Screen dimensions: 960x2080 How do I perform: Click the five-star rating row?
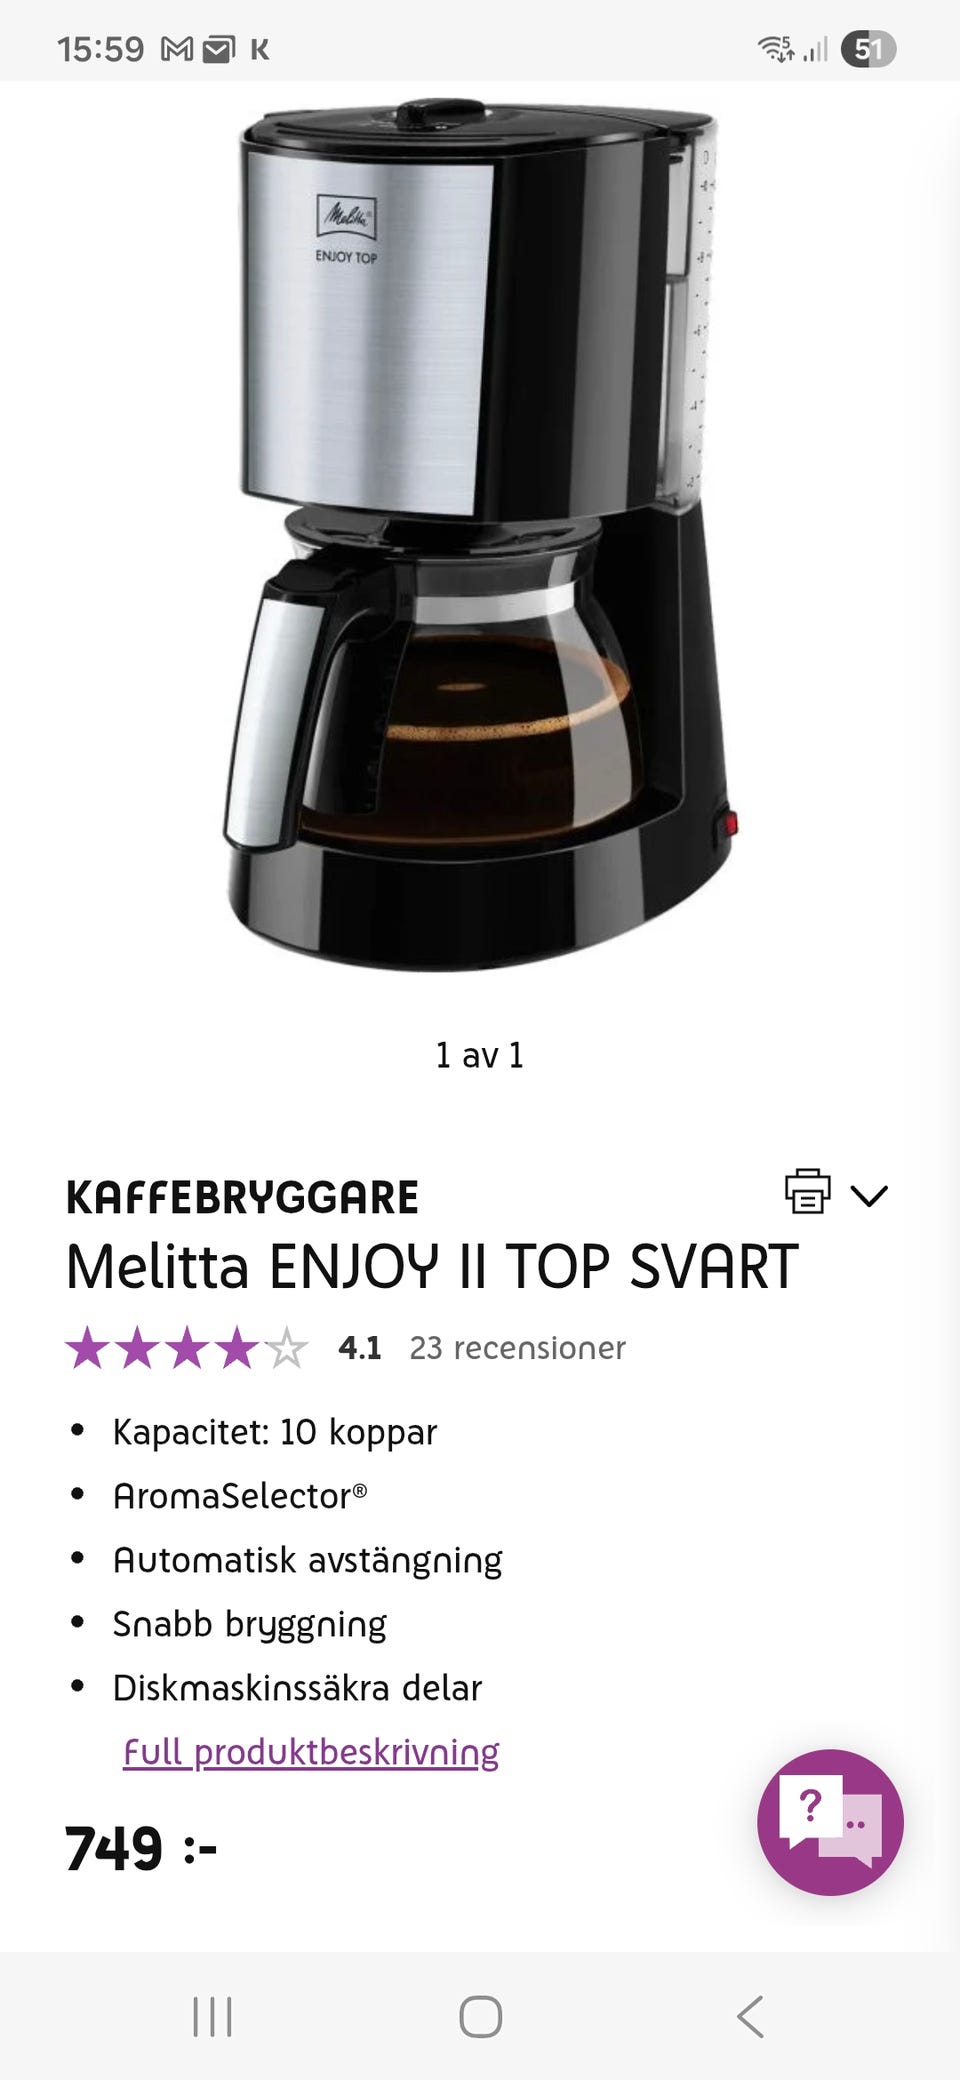187,1348
